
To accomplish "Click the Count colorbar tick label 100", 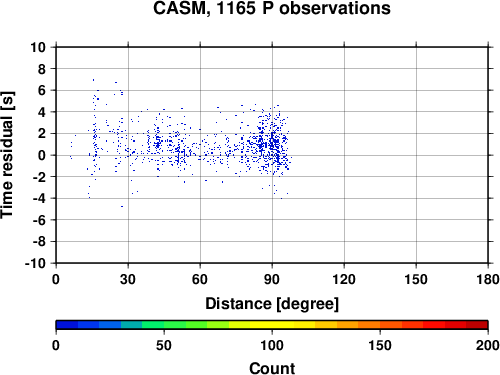I will [x=272, y=345].
